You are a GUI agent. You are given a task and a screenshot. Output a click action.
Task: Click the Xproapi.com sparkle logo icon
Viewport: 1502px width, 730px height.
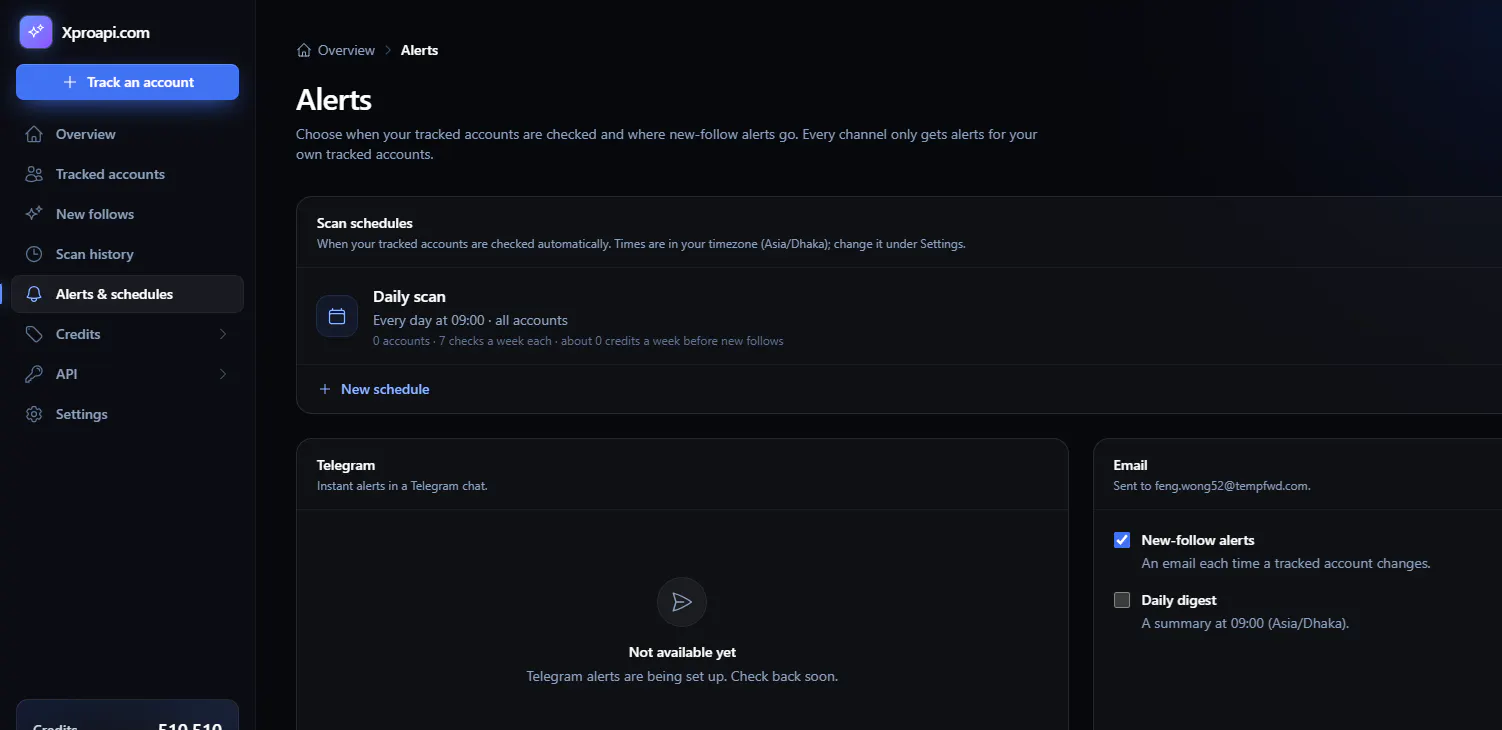coord(36,32)
